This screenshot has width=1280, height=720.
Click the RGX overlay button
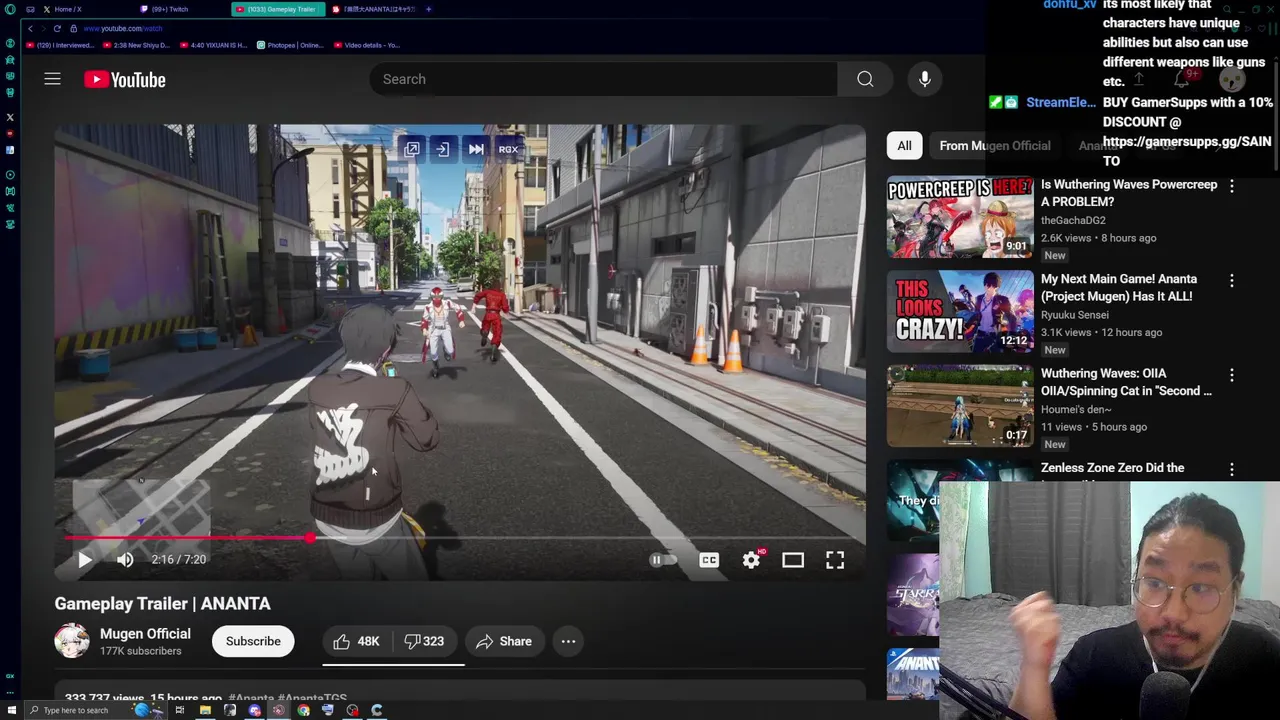point(508,149)
